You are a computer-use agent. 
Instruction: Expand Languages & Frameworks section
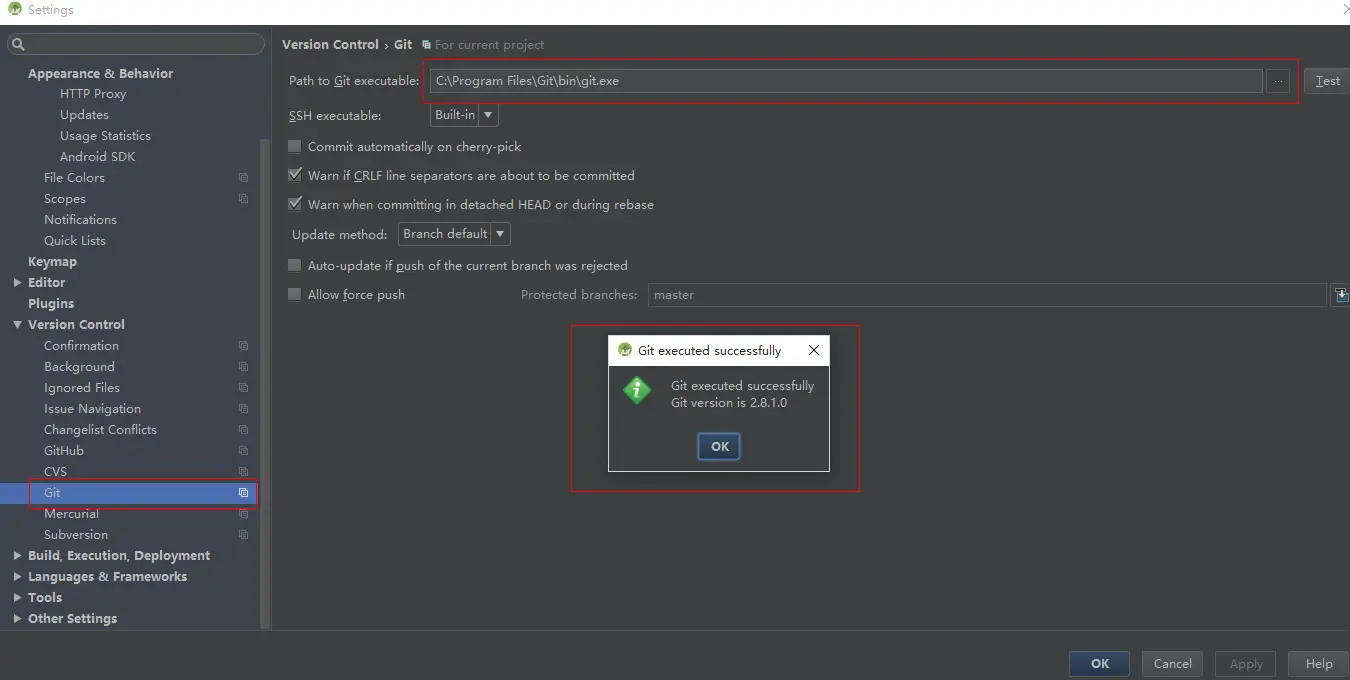click(17, 577)
